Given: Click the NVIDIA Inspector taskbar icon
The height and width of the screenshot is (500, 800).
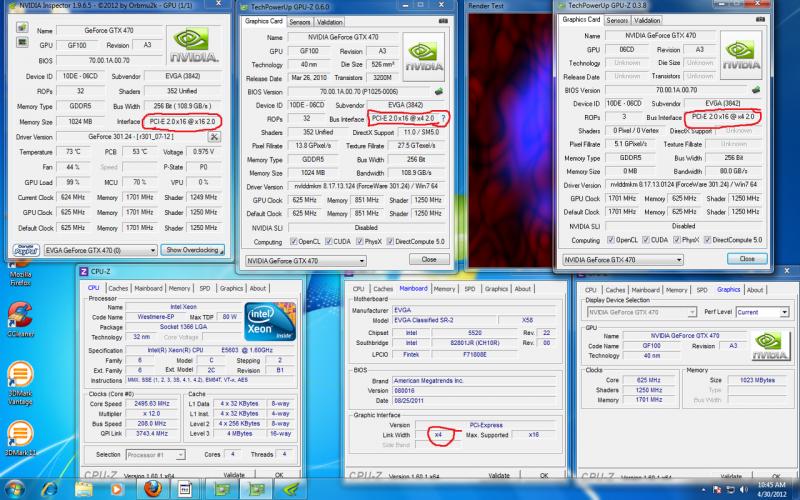Looking at the screenshot, I should 291,489.
